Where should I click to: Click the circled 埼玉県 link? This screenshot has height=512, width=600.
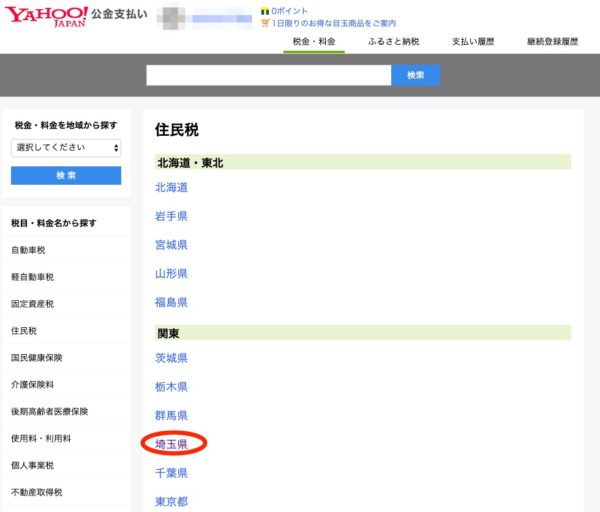(x=171, y=443)
